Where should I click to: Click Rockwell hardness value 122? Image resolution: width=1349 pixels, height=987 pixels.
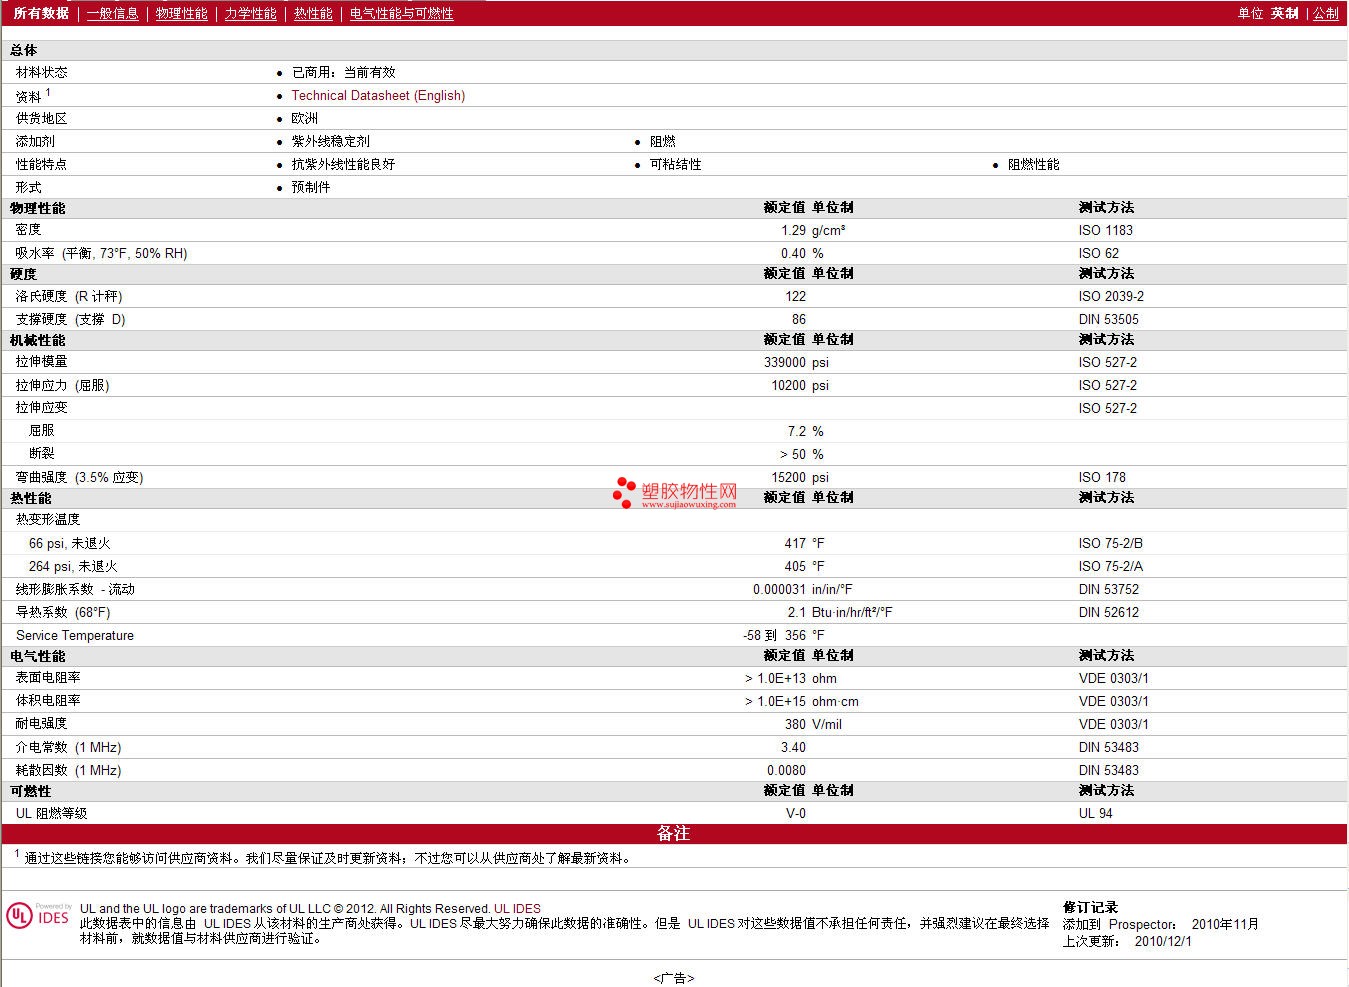tap(795, 296)
